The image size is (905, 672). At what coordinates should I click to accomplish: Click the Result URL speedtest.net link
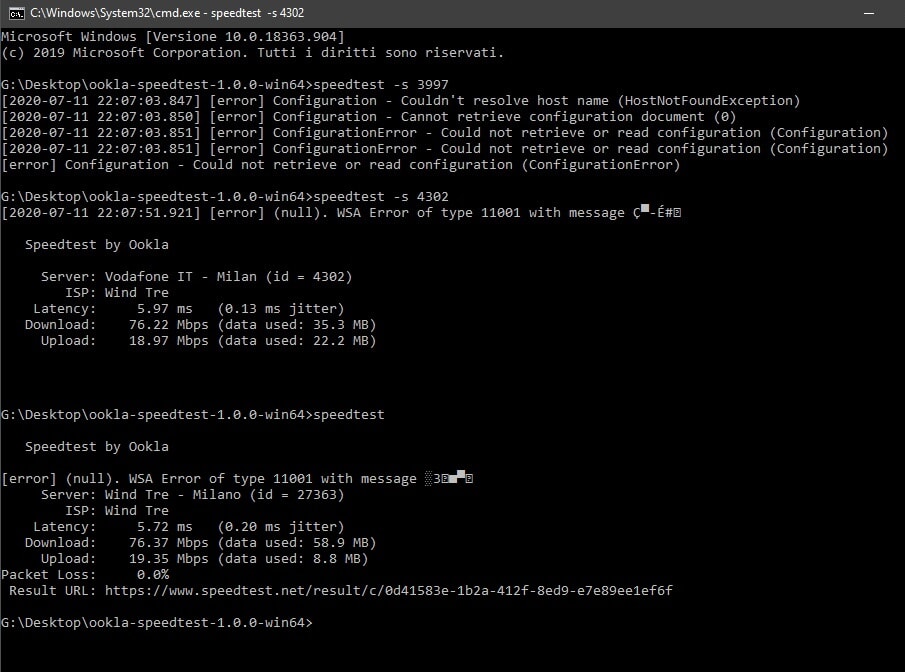click(388, 591)
